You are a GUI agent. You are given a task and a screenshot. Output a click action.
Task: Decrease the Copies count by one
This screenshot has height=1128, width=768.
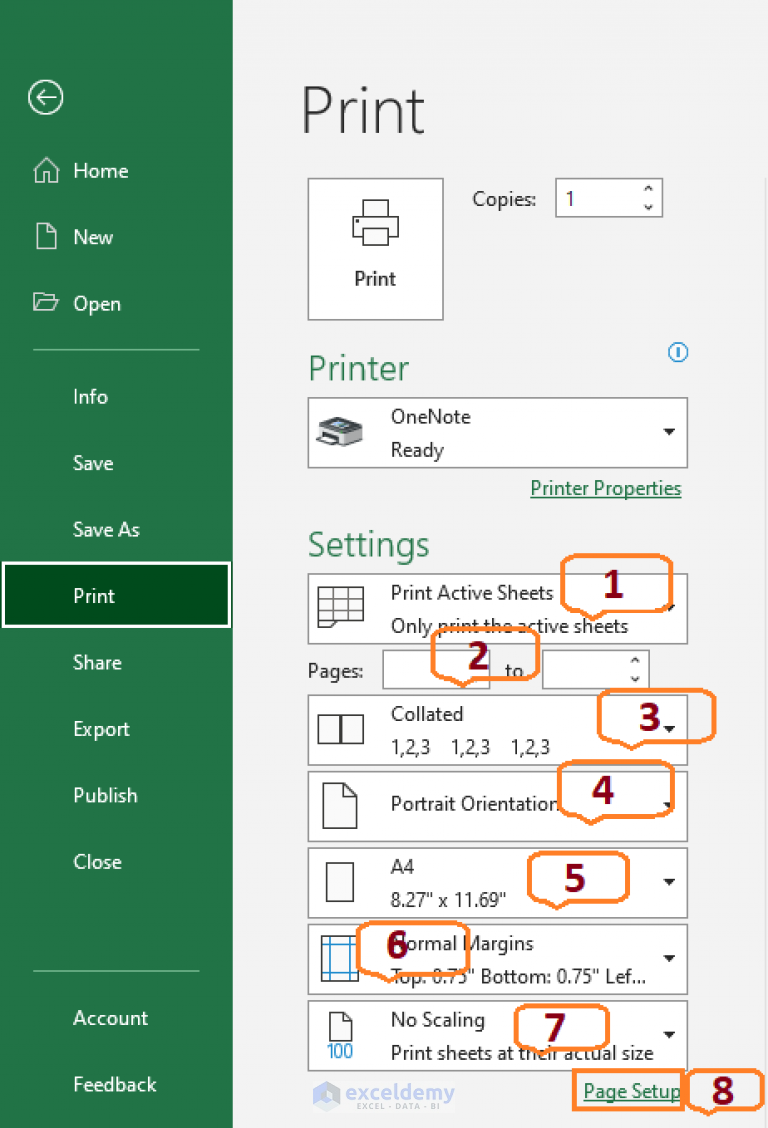(648, 207)
